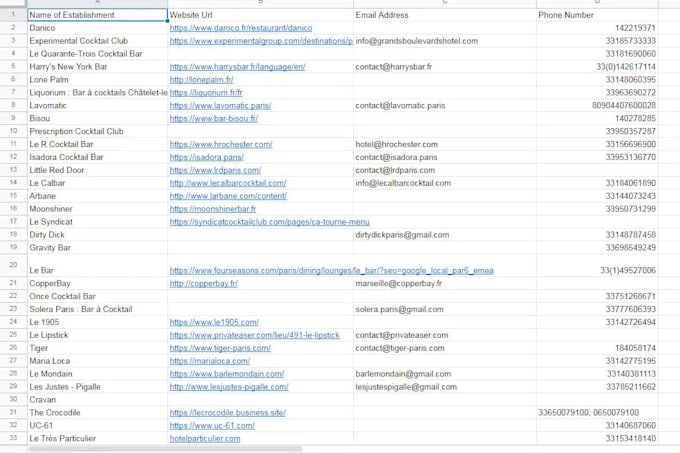Screen dimensions: 680x453
Task: Select the 'Phone Number' header cell
Action: (x=597, y=15)
